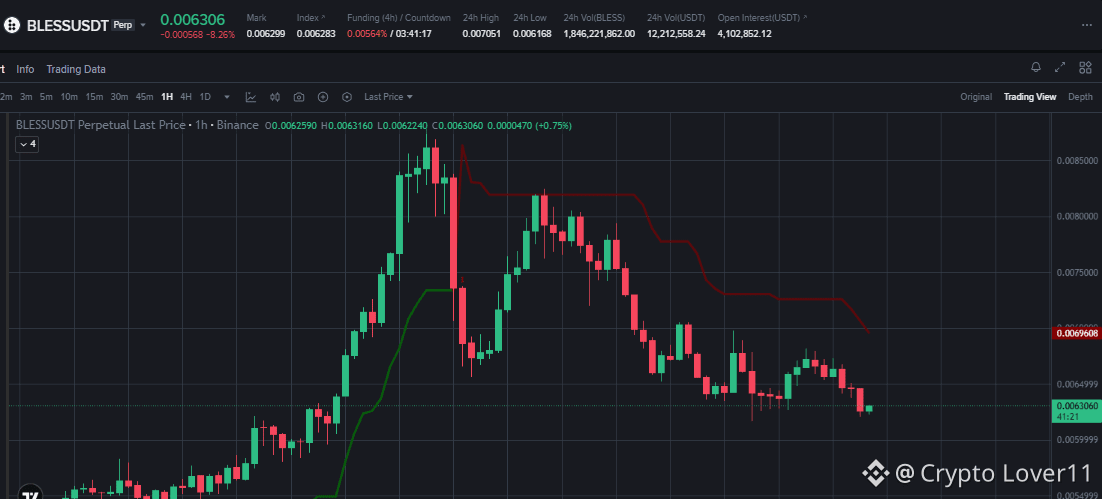Switch to Depth chart view

coord(1080,97)
